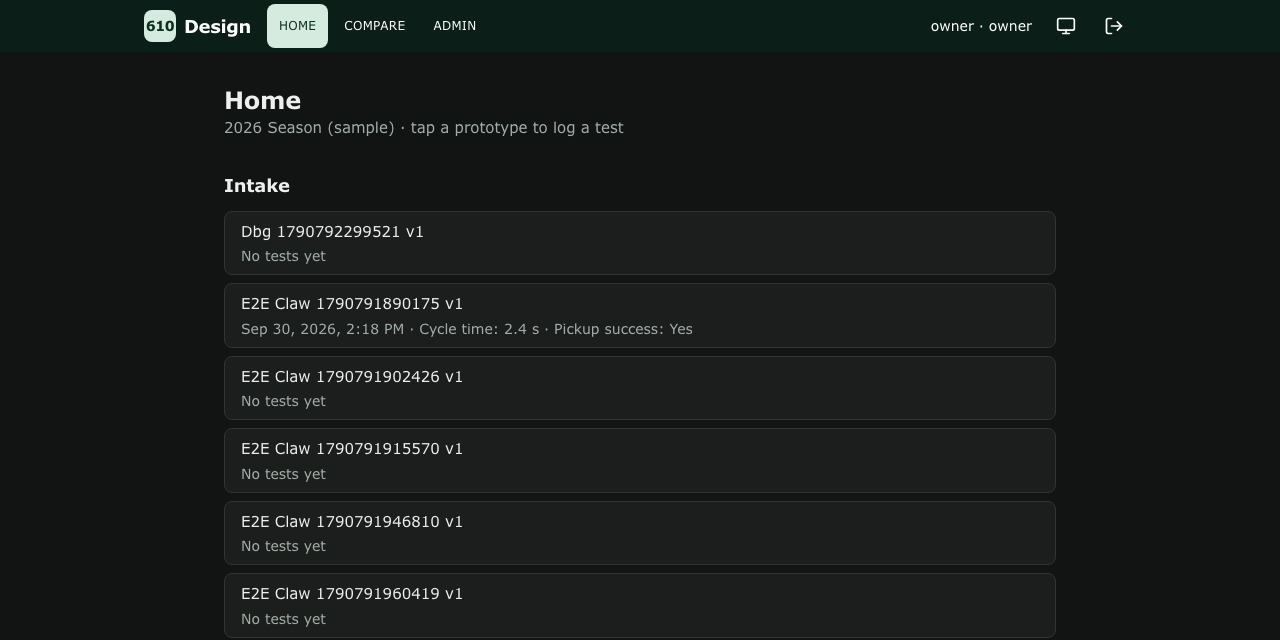Open prototype E2E Claw 1790791890175 v1
Screen dimensions: 1280x640
640,316
